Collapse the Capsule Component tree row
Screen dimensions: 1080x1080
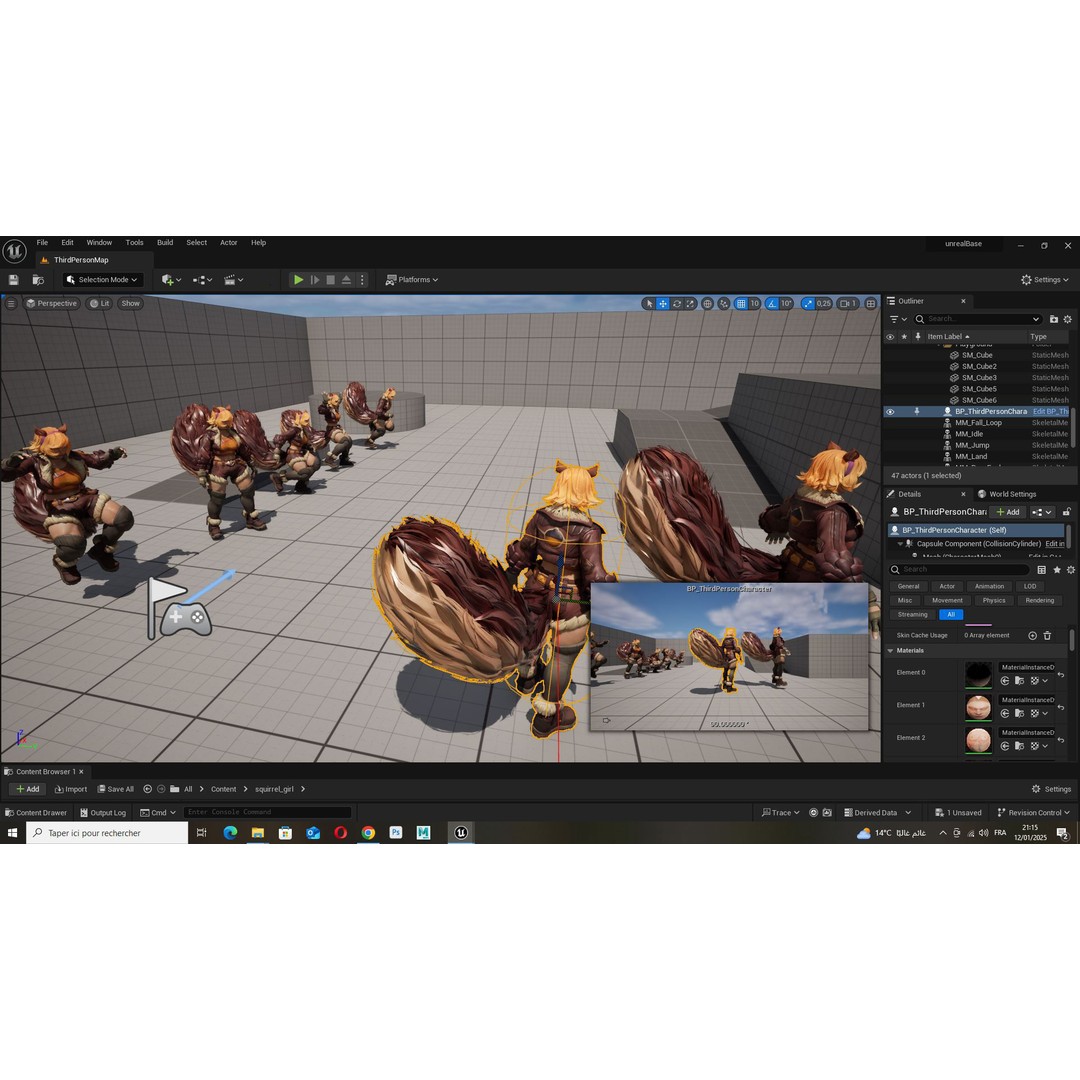point(900,543)
